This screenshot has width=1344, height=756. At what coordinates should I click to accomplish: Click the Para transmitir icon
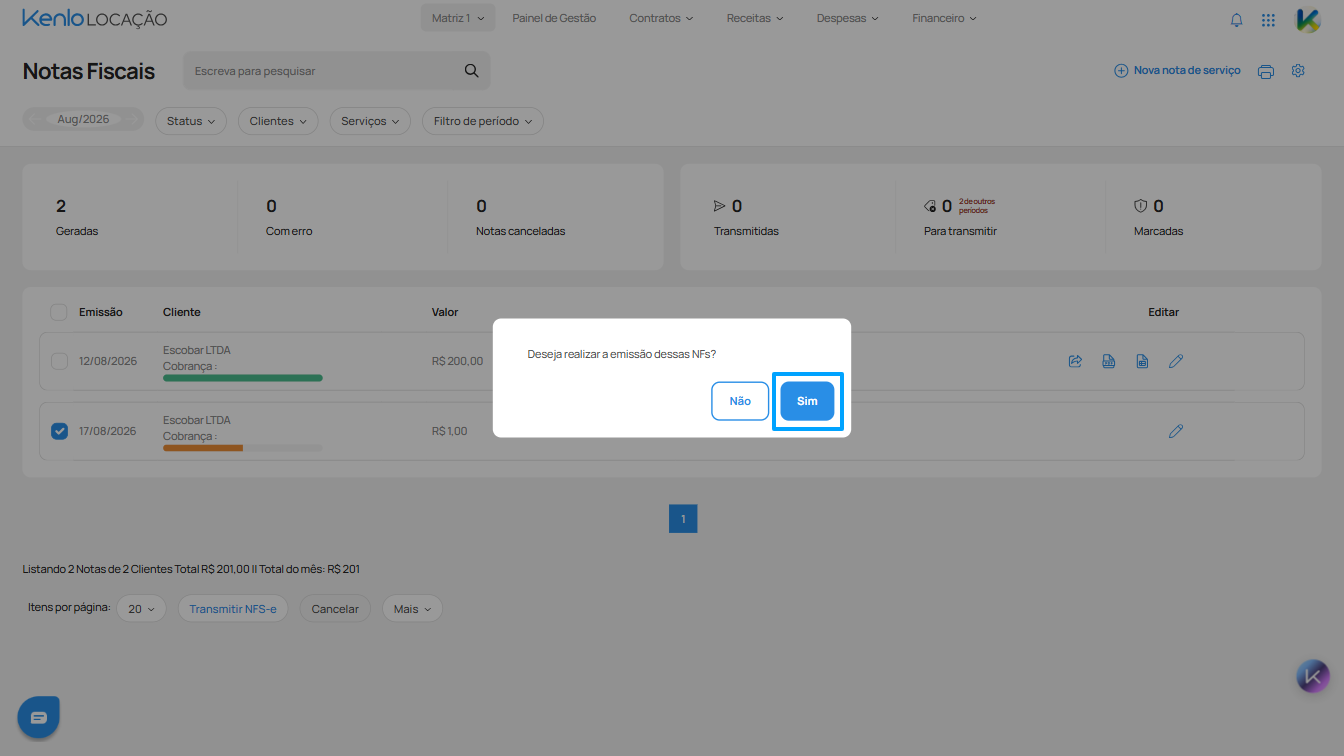tap(930, 206)
